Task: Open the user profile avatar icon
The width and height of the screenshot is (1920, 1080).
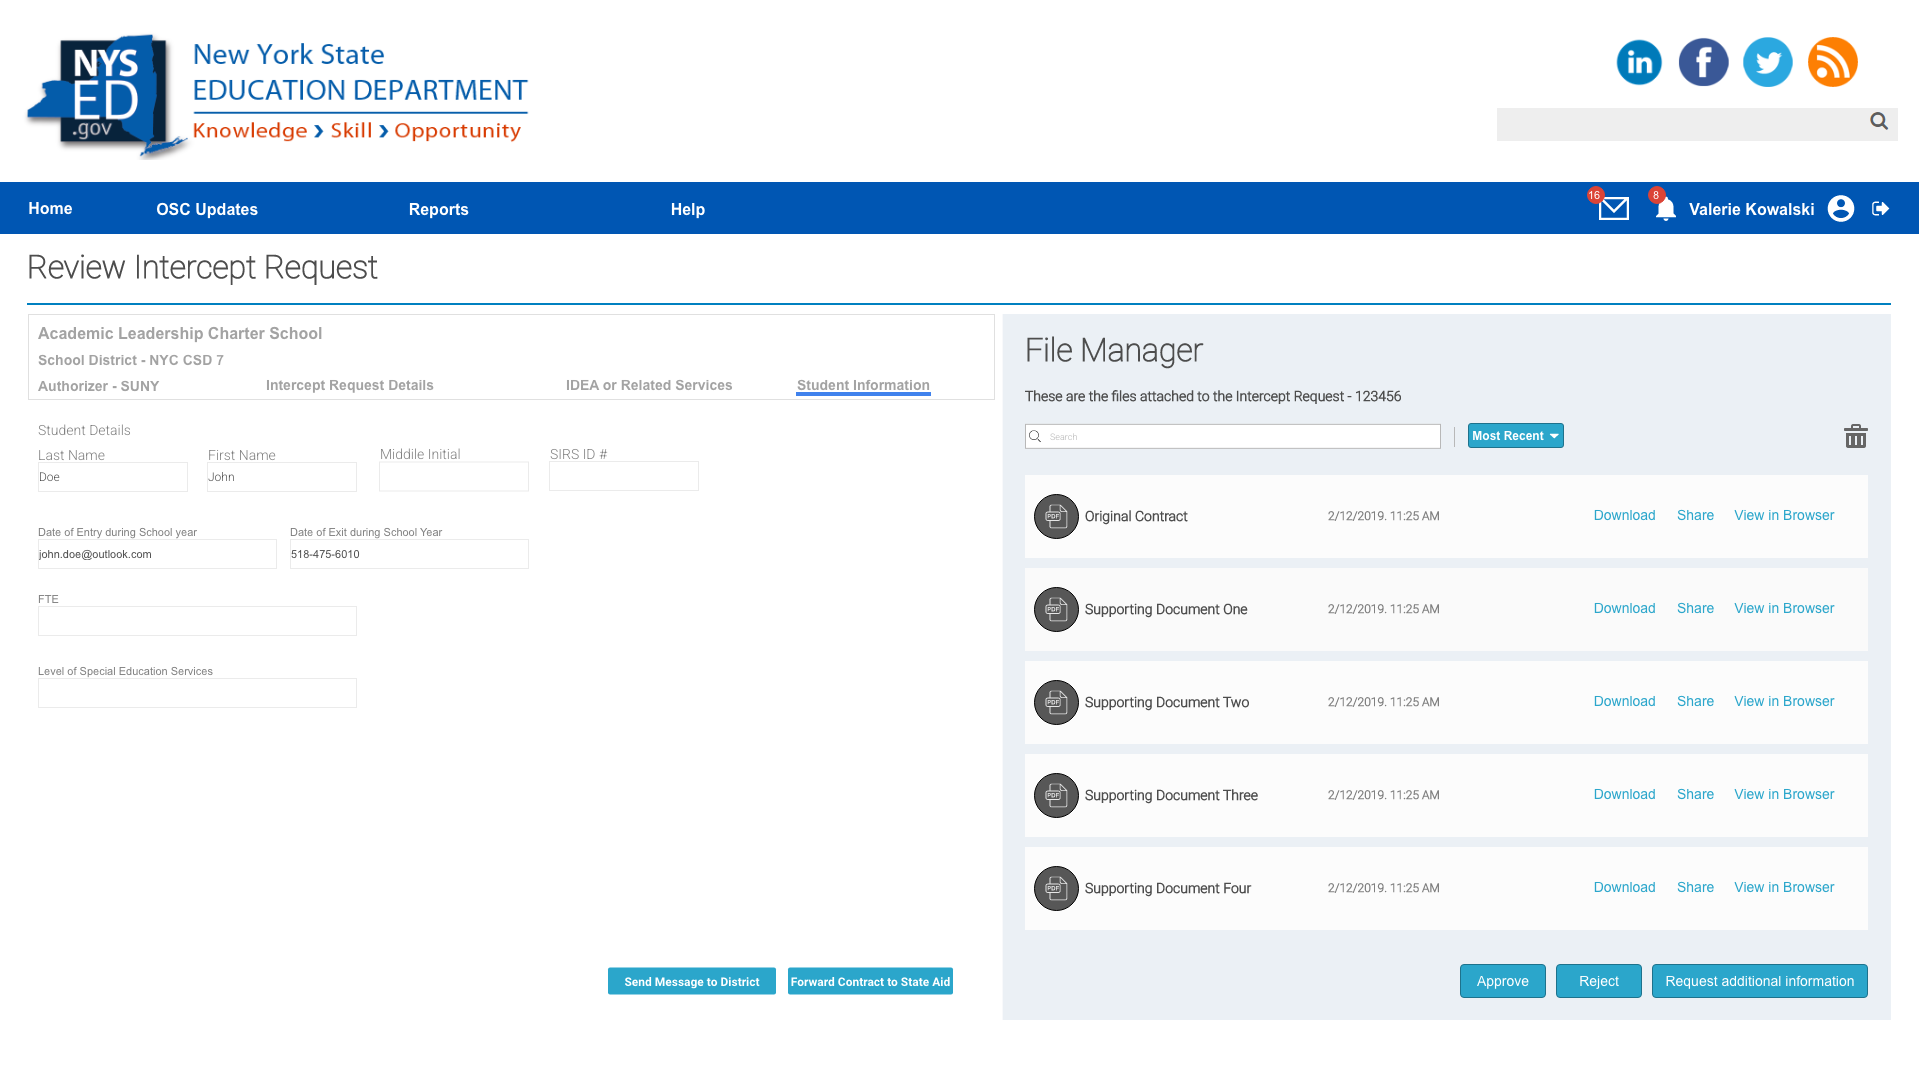Action: coord(1841,209)
